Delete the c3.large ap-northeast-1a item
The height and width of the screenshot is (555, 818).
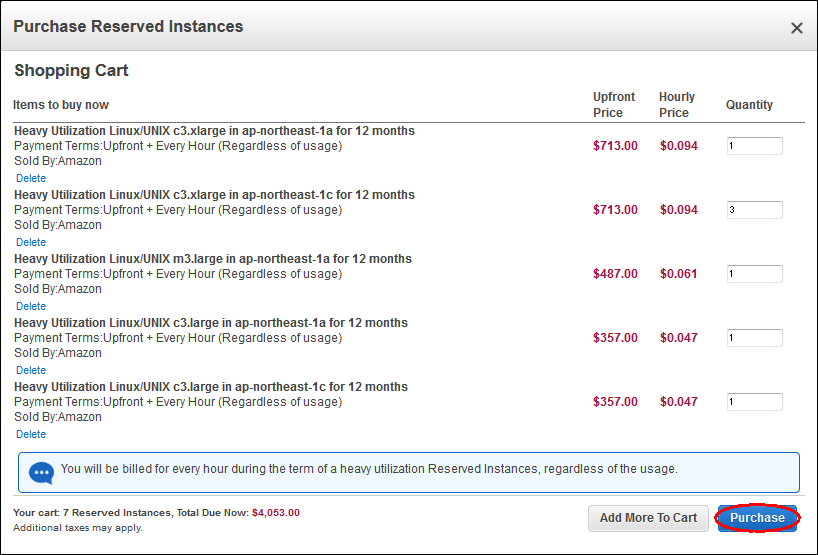(x=31, y=370)
